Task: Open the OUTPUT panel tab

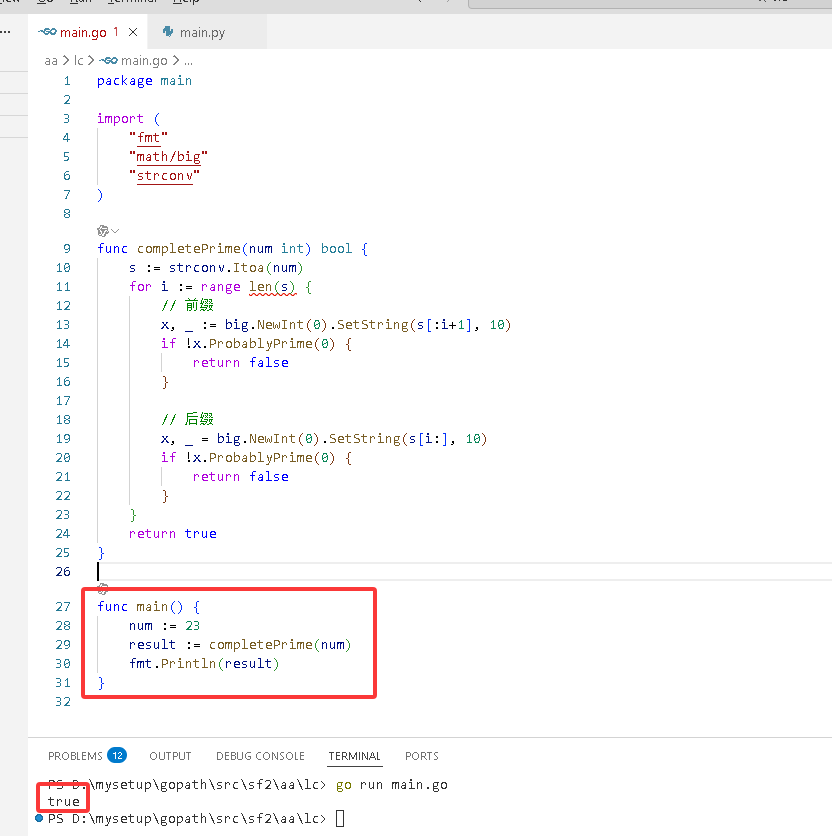Action: [170, 756]
